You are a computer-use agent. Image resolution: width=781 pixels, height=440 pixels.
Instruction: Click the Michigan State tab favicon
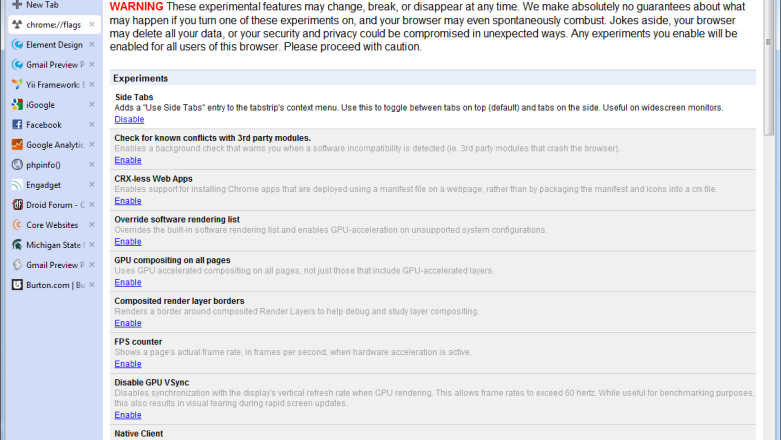pyautogui.click(x=17, y=245)
